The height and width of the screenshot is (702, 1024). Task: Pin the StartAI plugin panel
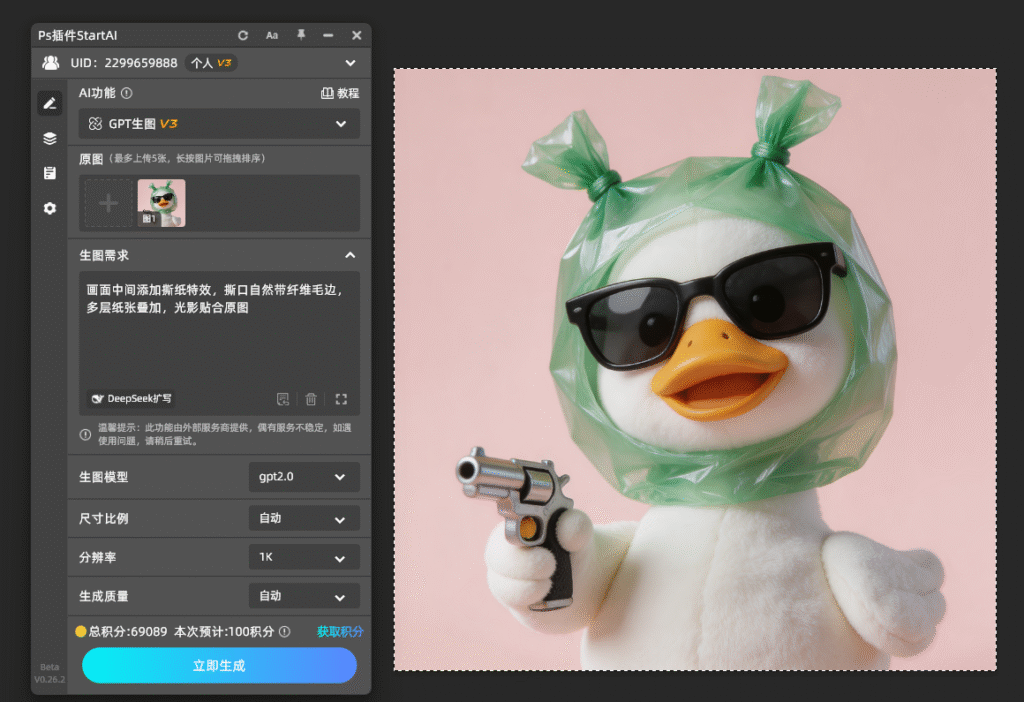301,35
